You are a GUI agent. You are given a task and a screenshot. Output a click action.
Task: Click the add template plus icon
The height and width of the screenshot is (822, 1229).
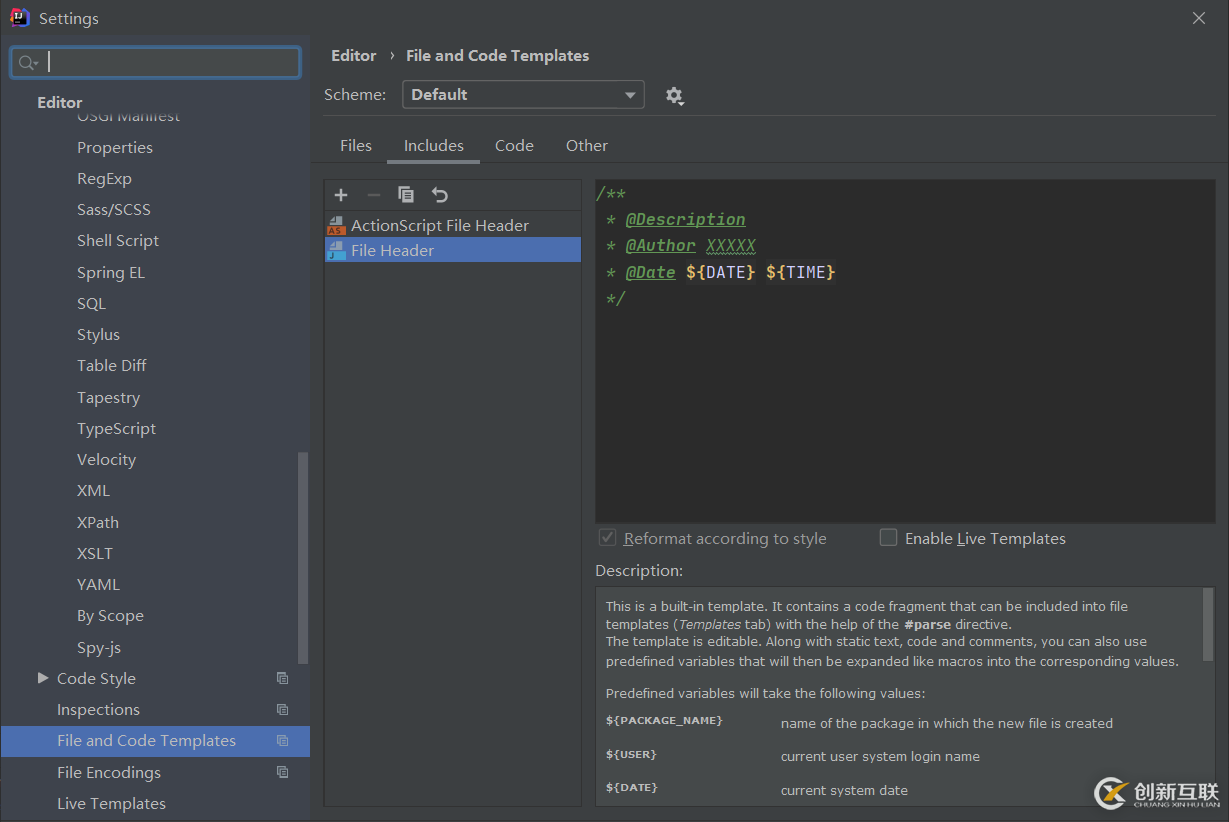pos(341,195)
